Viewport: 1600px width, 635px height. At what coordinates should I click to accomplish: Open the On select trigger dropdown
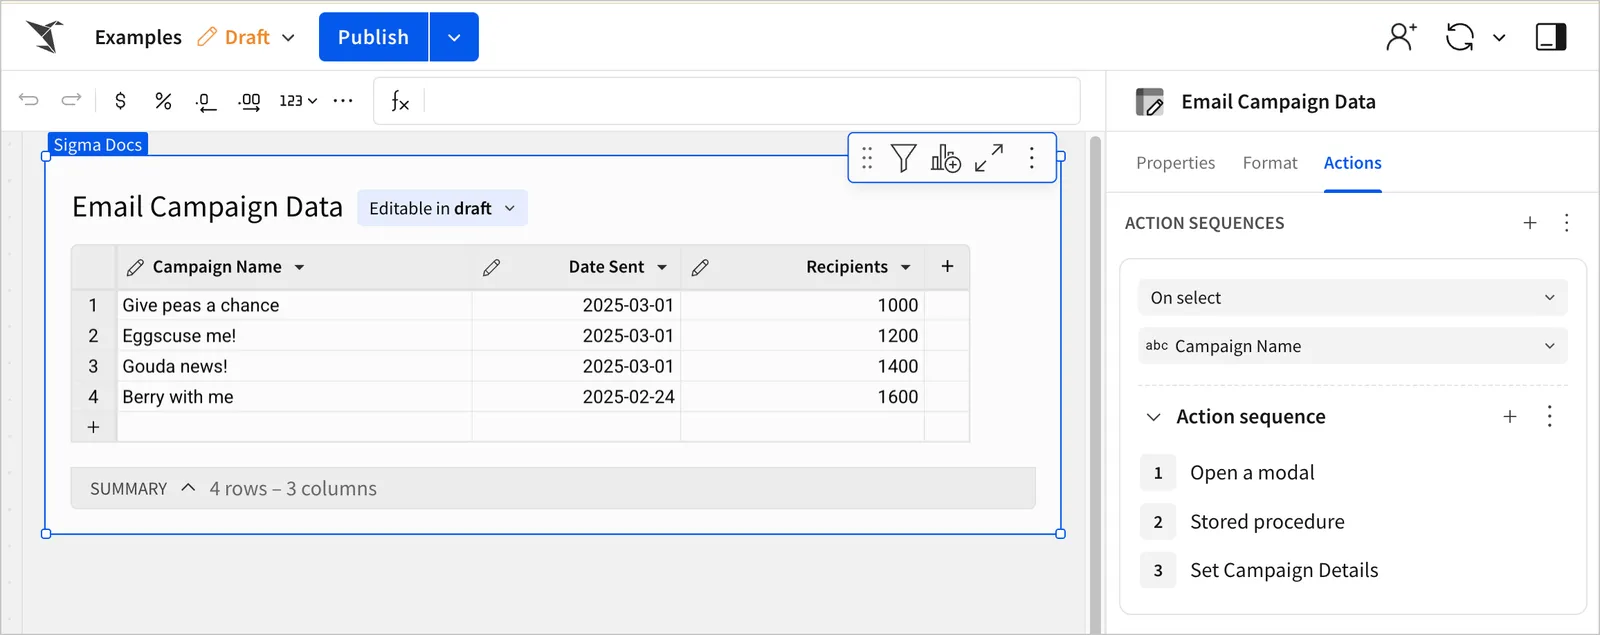[x=1352, y=298]
